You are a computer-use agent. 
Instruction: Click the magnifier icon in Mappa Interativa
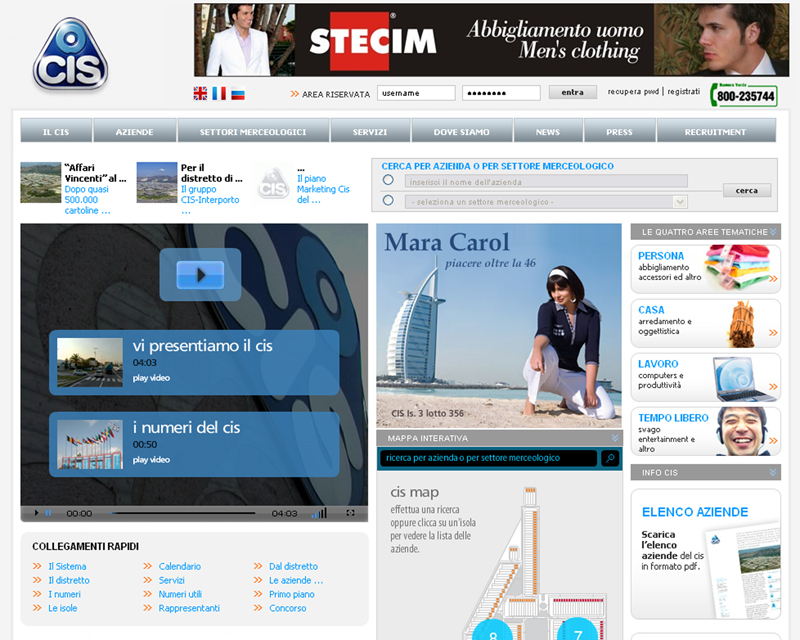(610, 458)
